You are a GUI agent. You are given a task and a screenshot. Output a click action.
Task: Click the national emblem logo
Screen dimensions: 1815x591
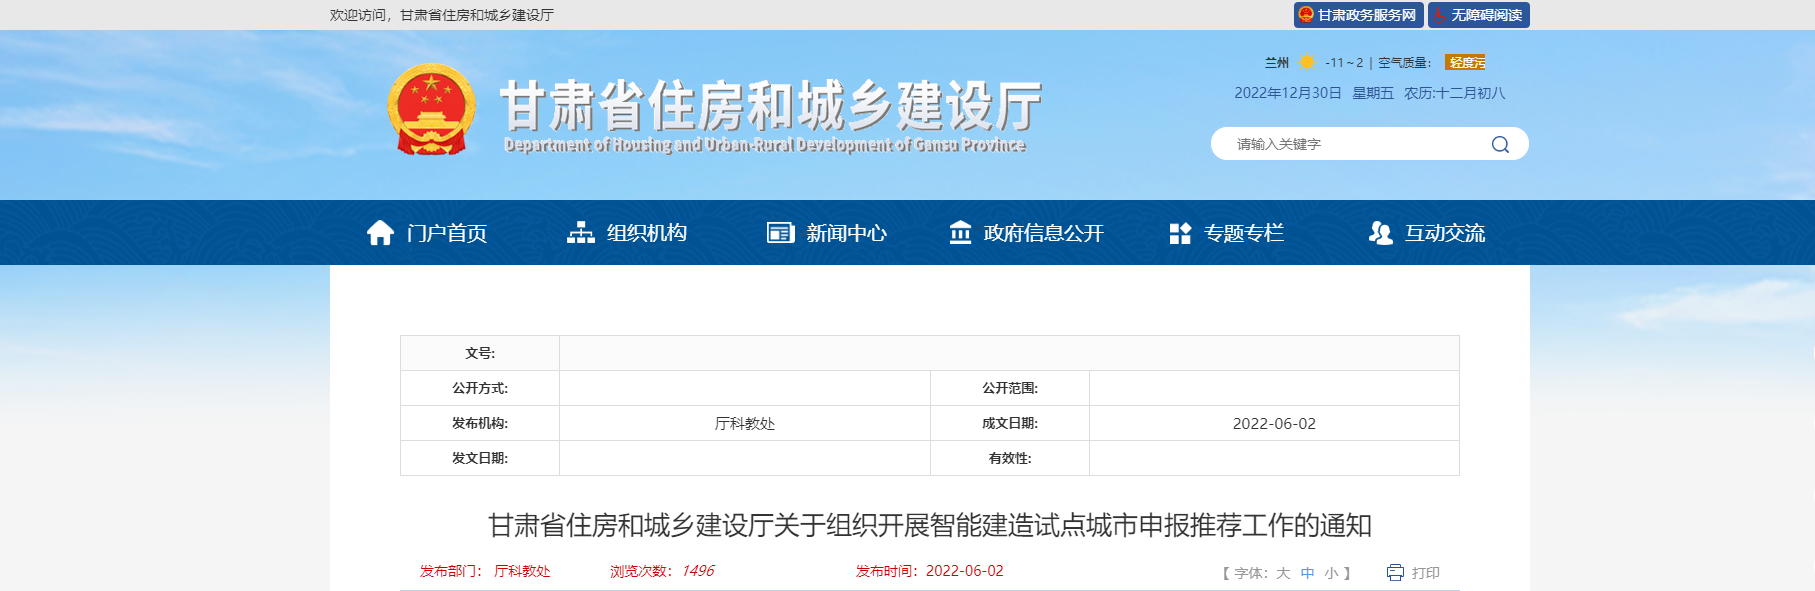[x=431, y=110]
